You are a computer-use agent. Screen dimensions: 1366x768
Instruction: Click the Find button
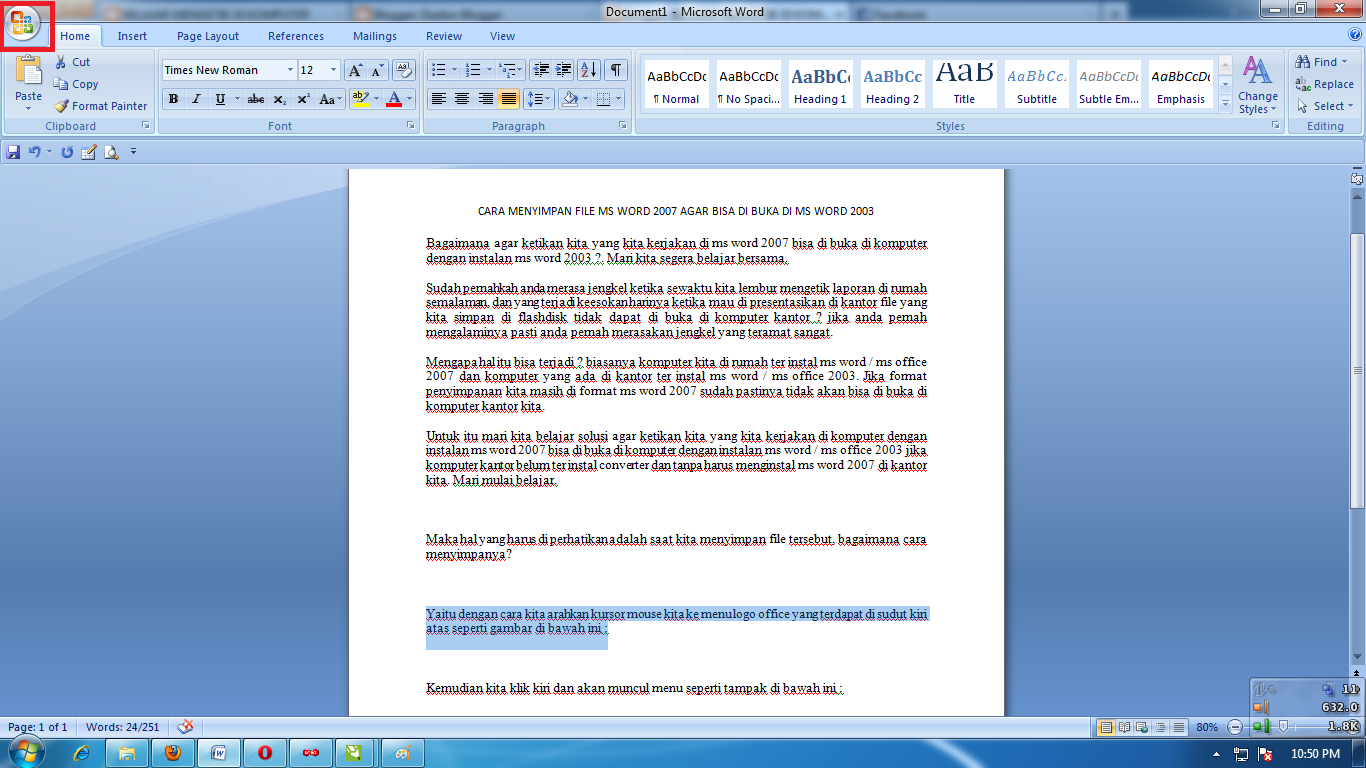click(1320, 62)
